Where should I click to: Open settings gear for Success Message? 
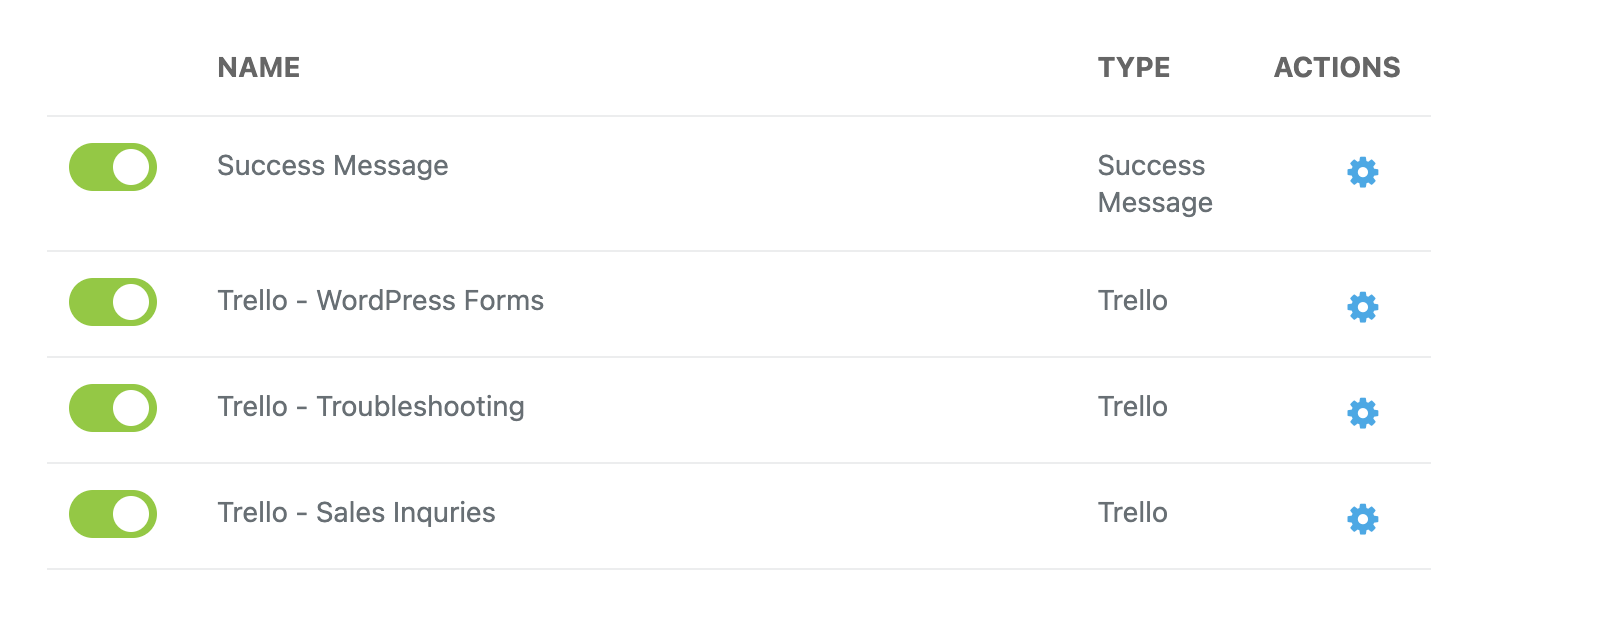tap(1362, 172)
